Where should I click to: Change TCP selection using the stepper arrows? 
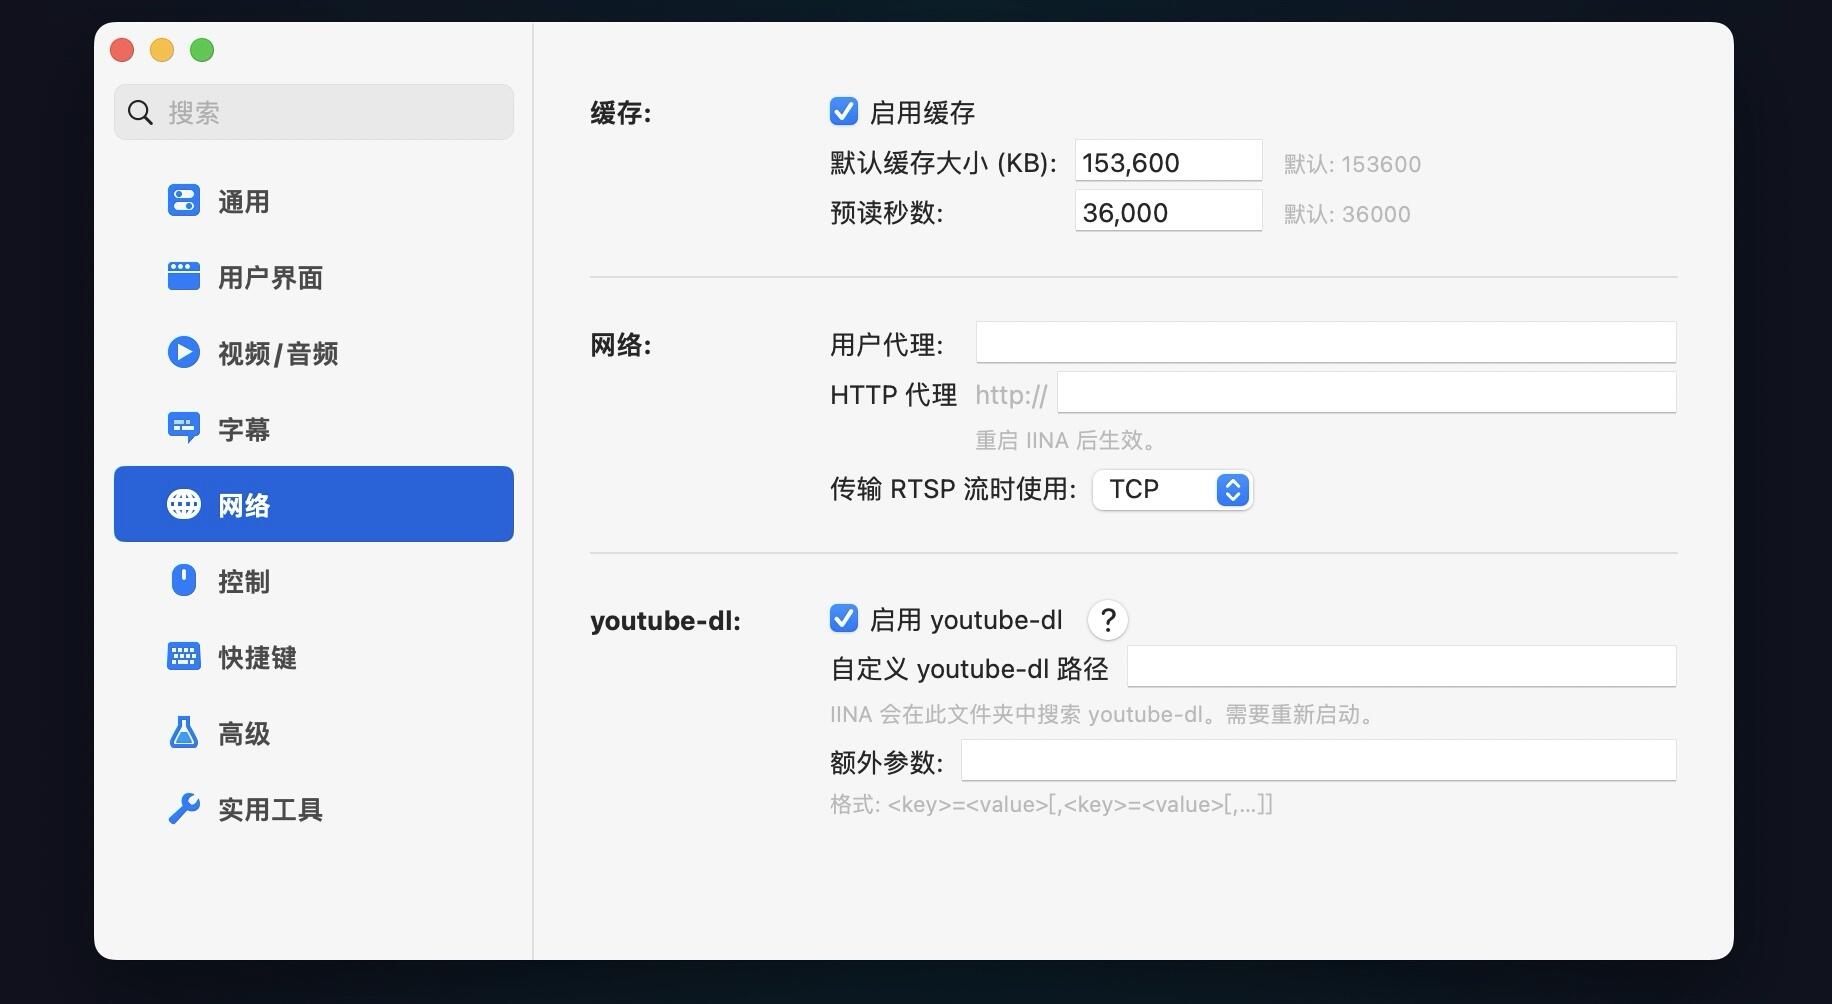point(1232,489)
